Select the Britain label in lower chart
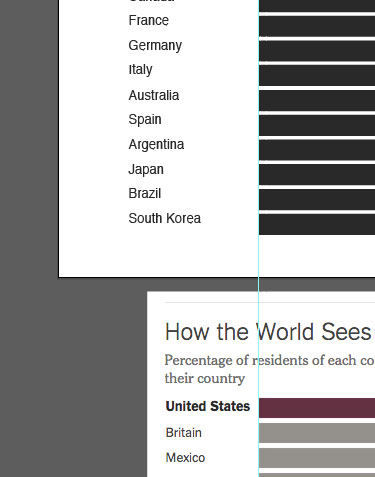375x477 pixels. pyautogui.click(x=184, y=433)
